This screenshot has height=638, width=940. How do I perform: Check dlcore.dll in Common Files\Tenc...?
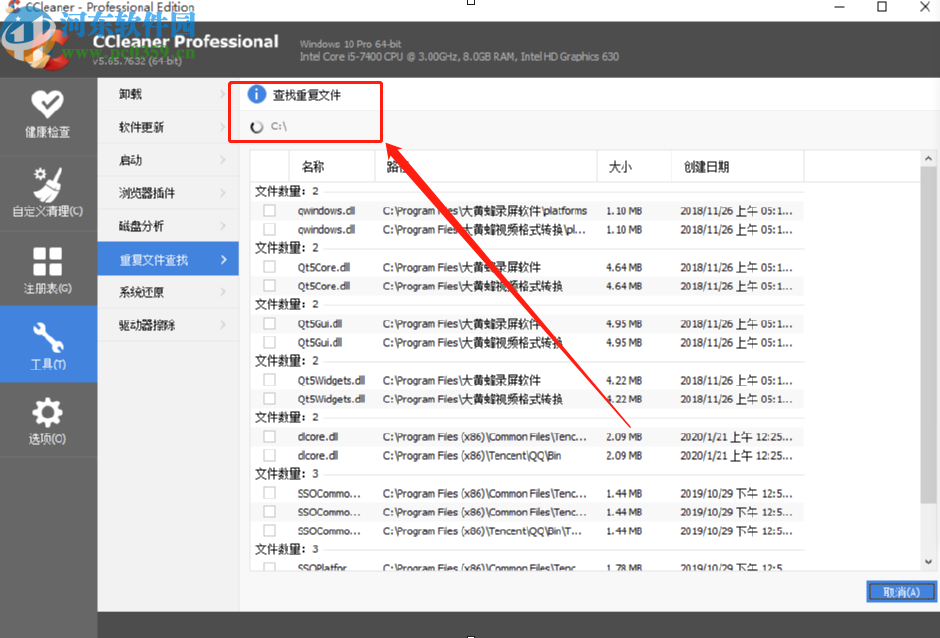270,437
